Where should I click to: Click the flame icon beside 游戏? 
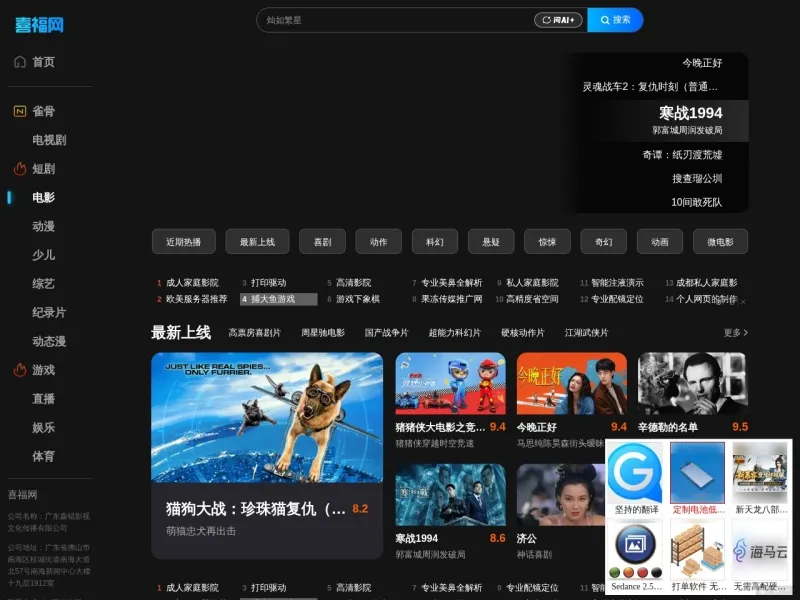tap(20, 369)
